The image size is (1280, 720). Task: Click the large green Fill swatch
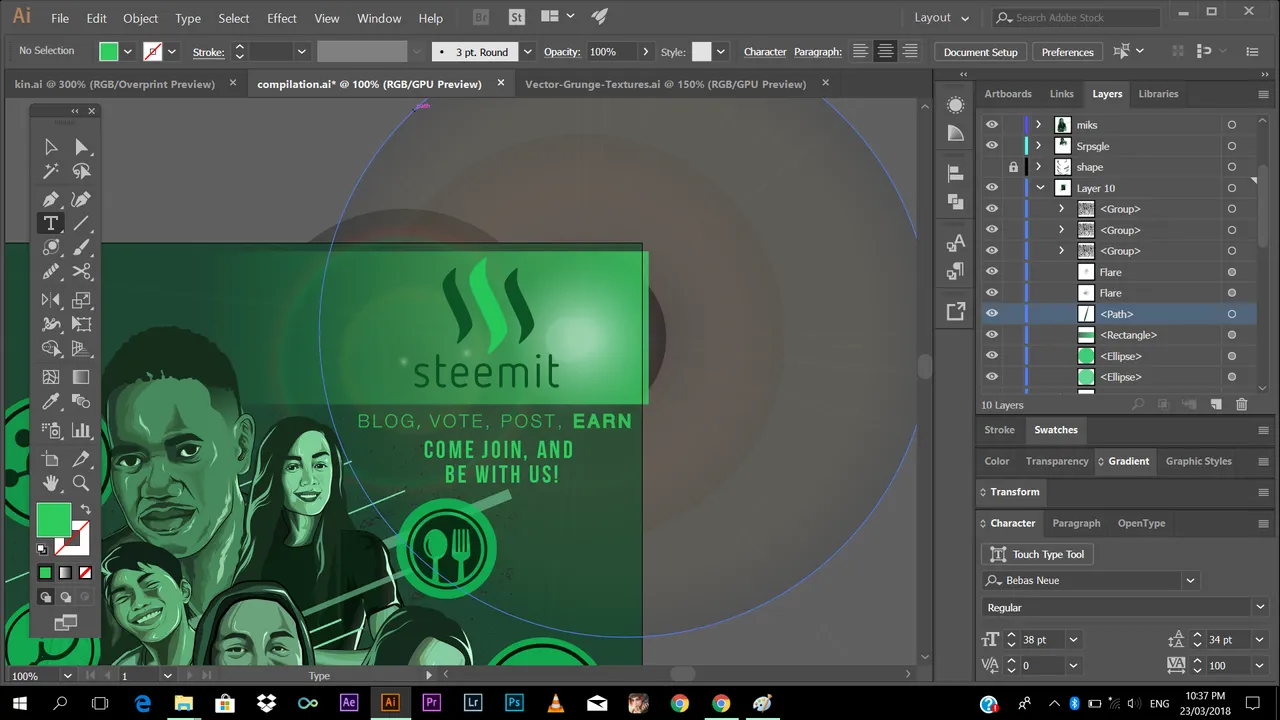pos(54,520)
